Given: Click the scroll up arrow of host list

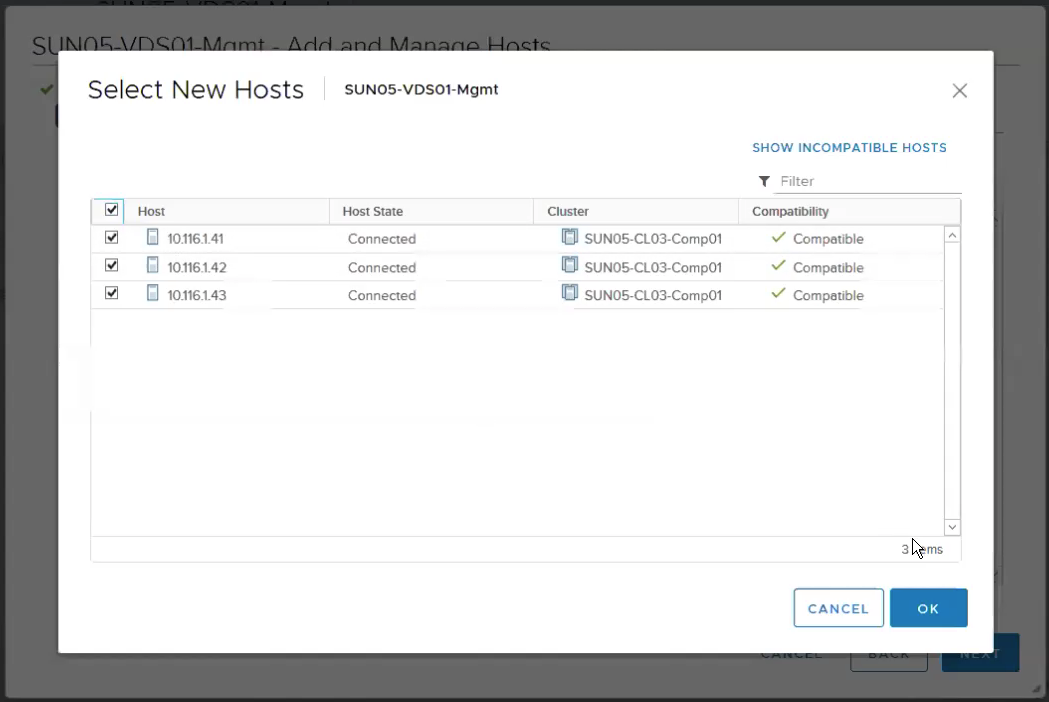Looking at the screenshot, I should pos(952,236).
